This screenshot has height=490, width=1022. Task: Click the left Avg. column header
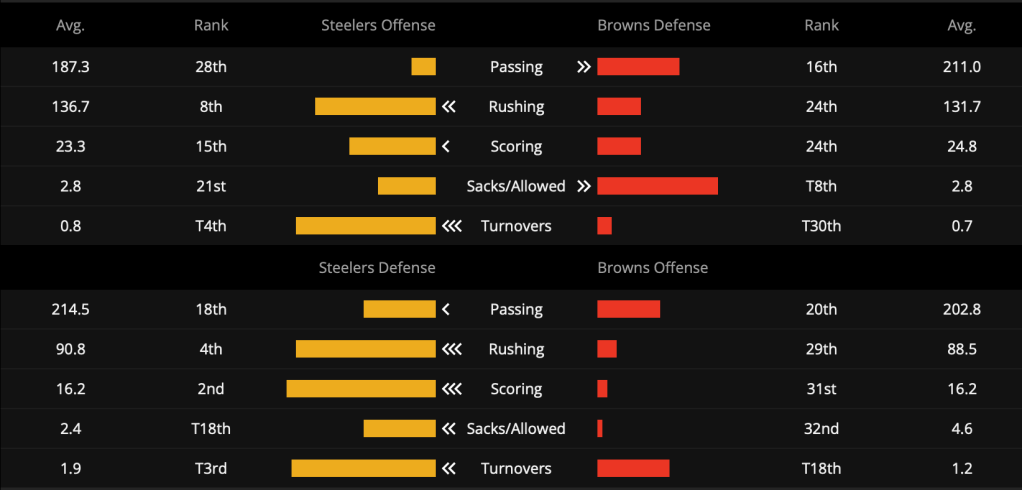(x=70, y=26)
